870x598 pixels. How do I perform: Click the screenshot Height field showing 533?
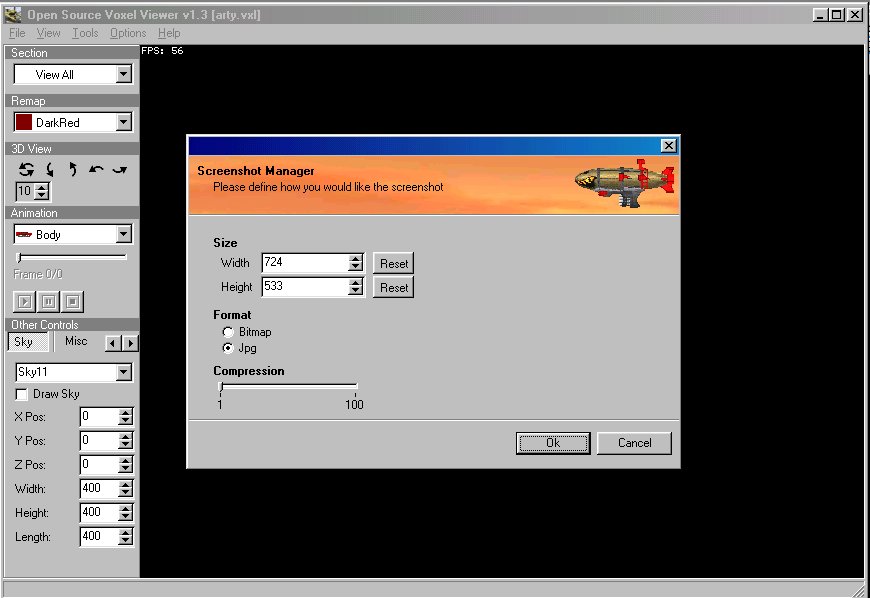pyautogui.click(x=305, y=286)
